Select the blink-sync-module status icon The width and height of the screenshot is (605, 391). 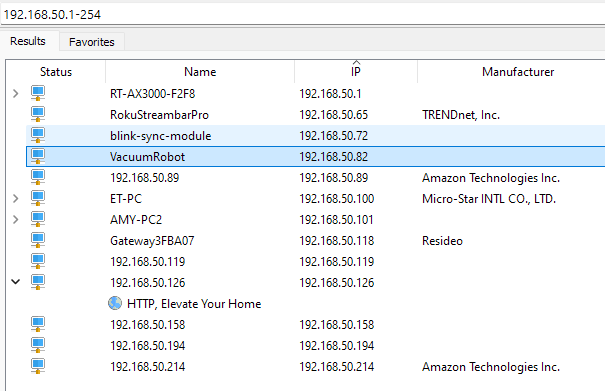[x=38, y=135]
